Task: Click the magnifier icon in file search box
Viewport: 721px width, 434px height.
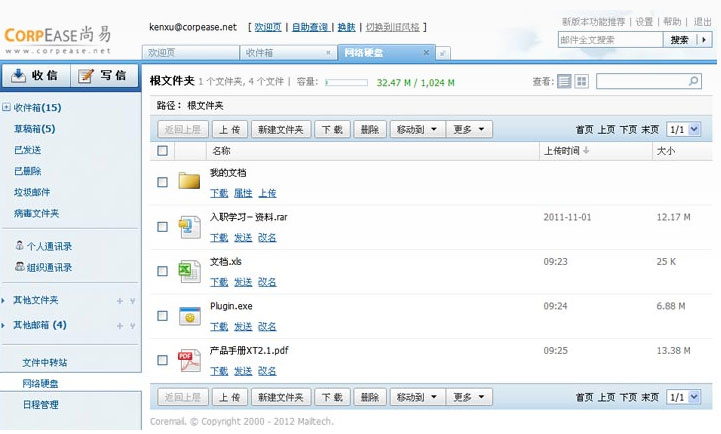Action: (x=693, y=81)
